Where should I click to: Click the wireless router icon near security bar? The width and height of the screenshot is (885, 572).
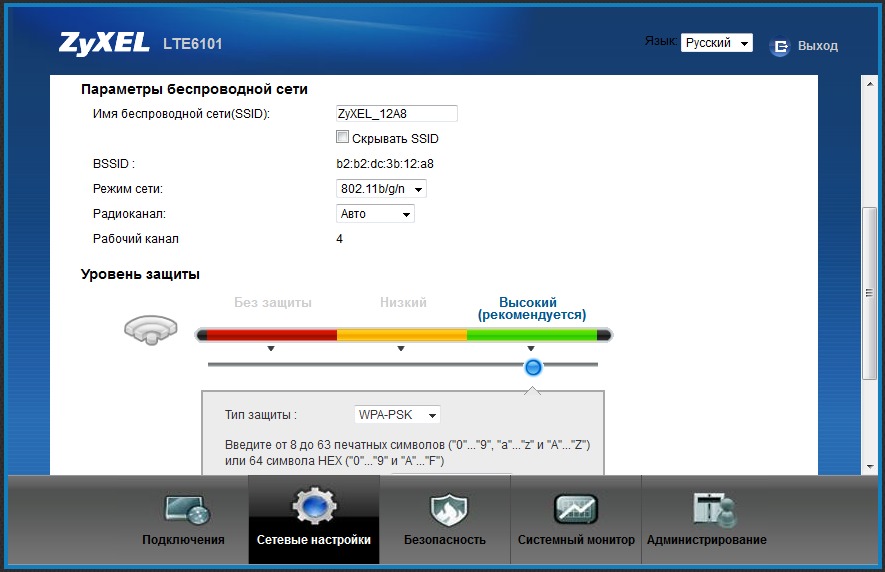(151, 330)
